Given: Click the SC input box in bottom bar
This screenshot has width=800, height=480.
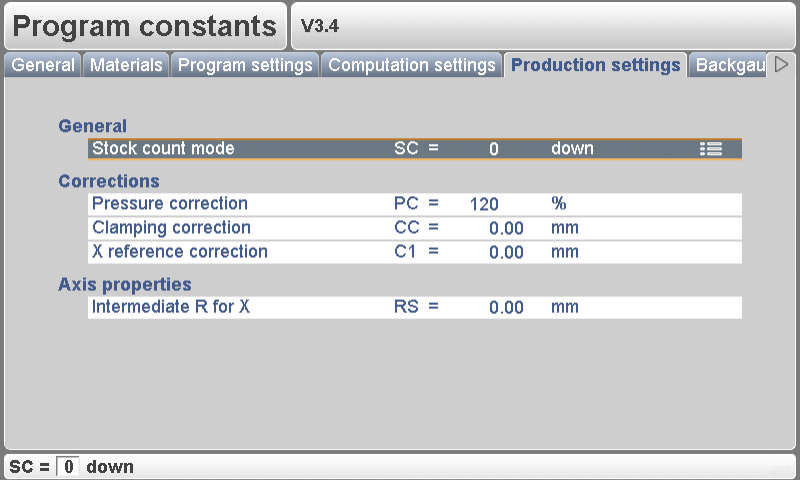Looking at the screenshot, I should 68,467.
